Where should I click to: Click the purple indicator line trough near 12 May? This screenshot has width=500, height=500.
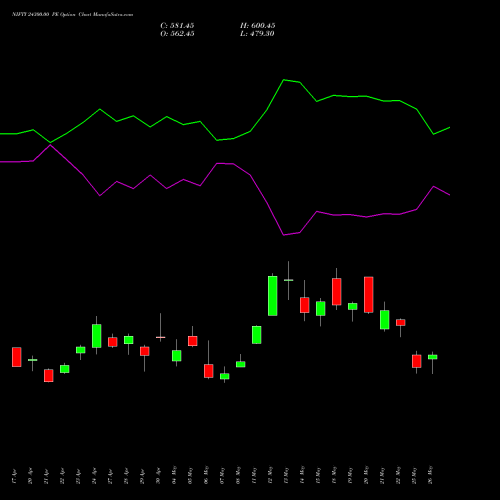[284, 235]
